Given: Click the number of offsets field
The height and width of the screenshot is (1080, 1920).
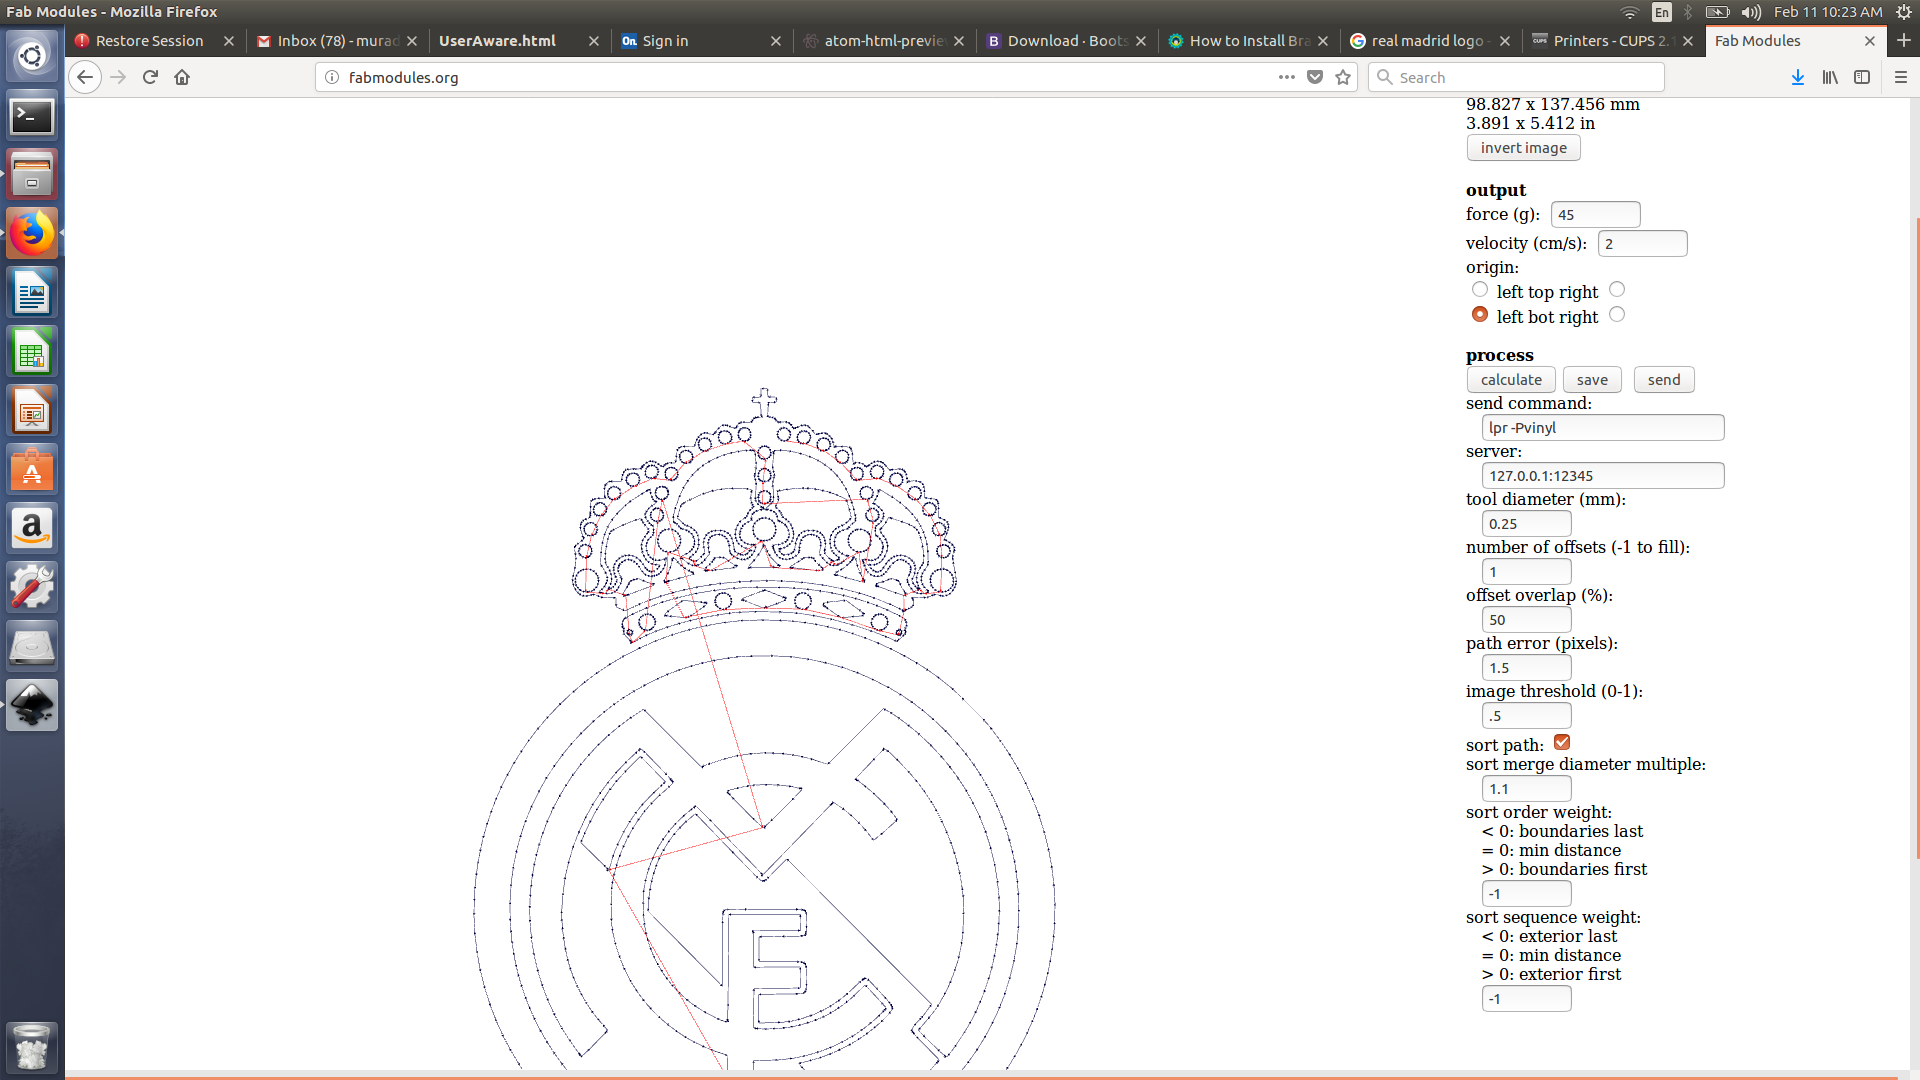Looking at the screenshot, I should click(x=1526, y=572).
